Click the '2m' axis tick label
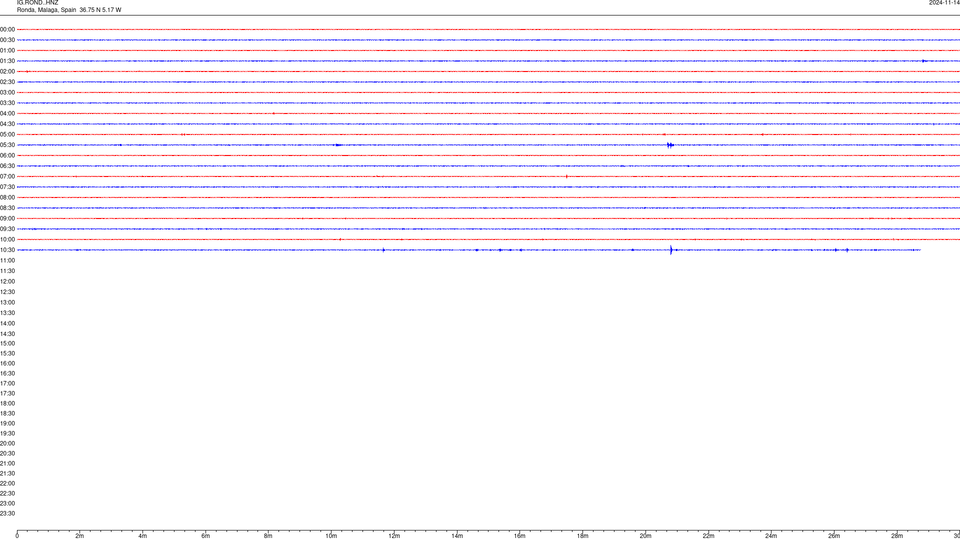960x540 pixels. pyautogui.click(x=80, y=536)
